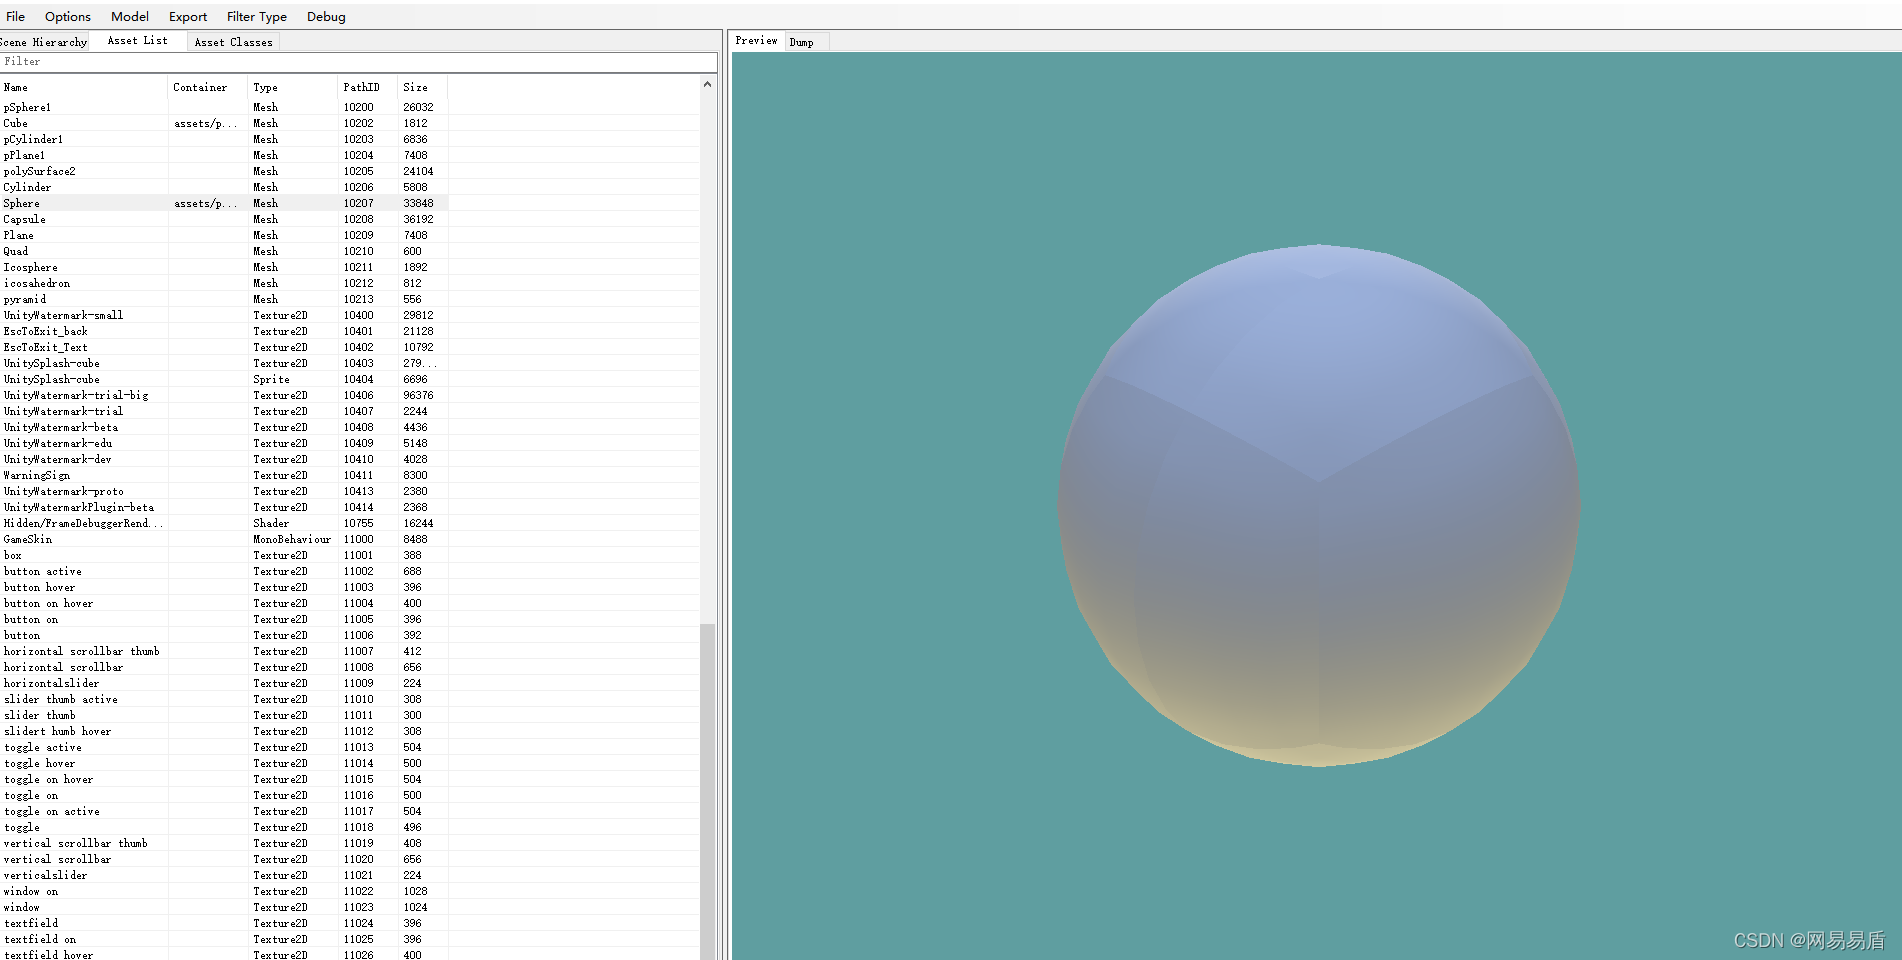Sort assets by the Type column header
The width and height of the screenshot is (1902, 960).
(293, 87)
